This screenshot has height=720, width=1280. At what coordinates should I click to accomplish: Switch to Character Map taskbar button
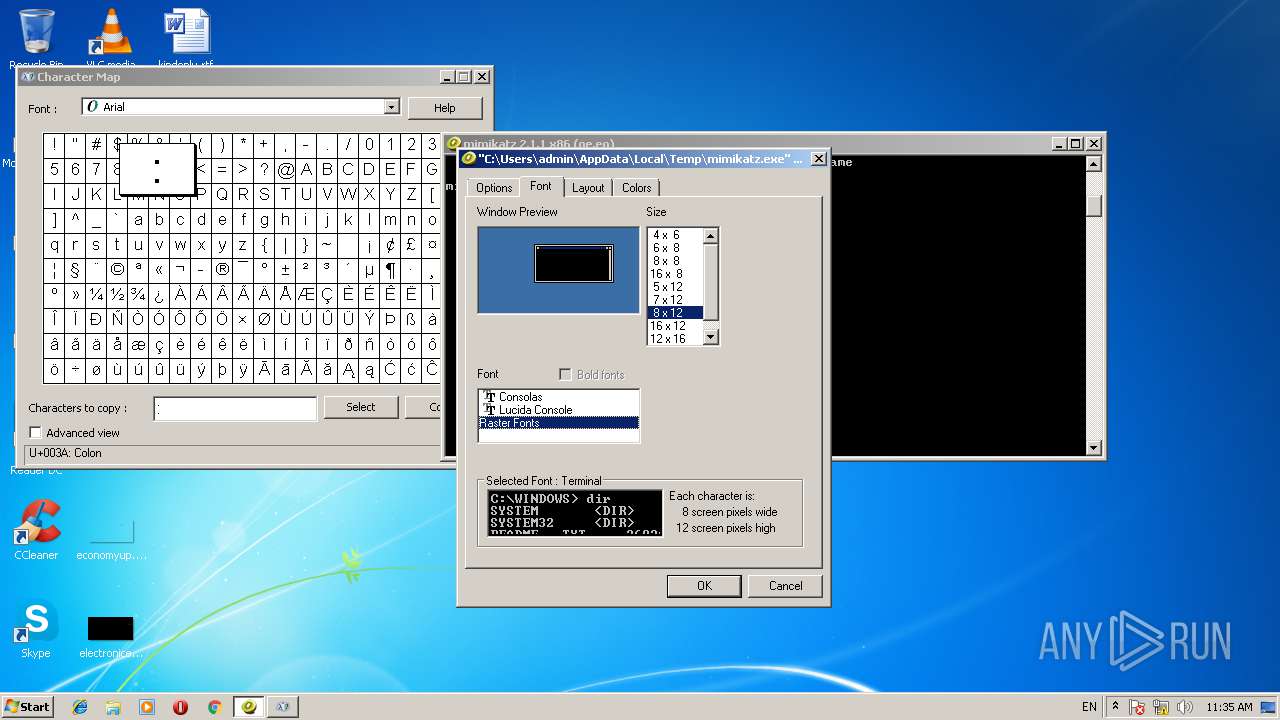coord(283,707)
